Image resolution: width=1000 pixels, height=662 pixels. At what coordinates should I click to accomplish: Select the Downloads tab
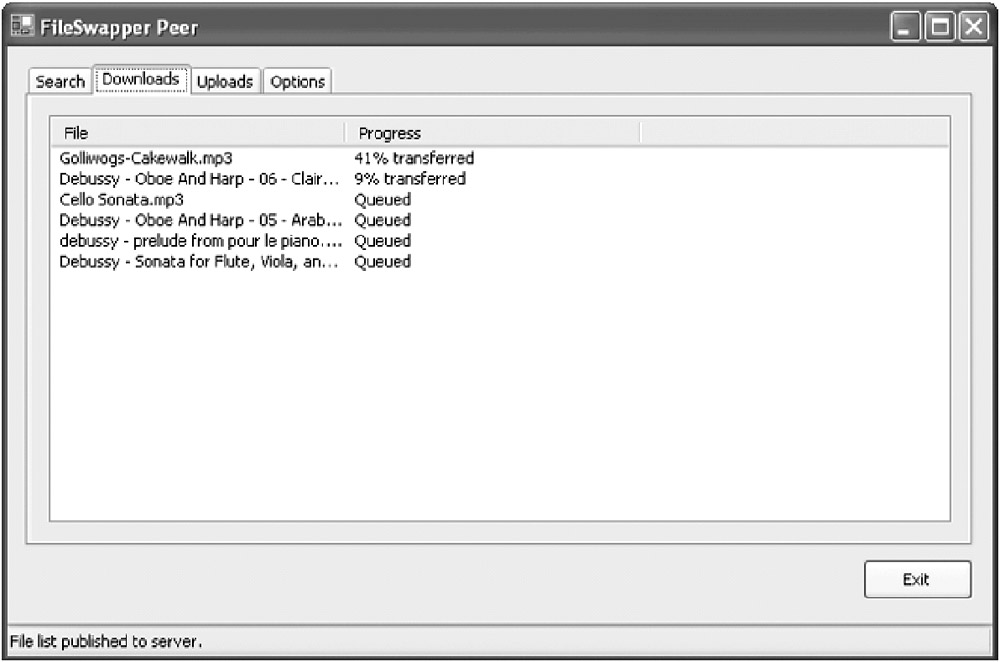[141, 79]
